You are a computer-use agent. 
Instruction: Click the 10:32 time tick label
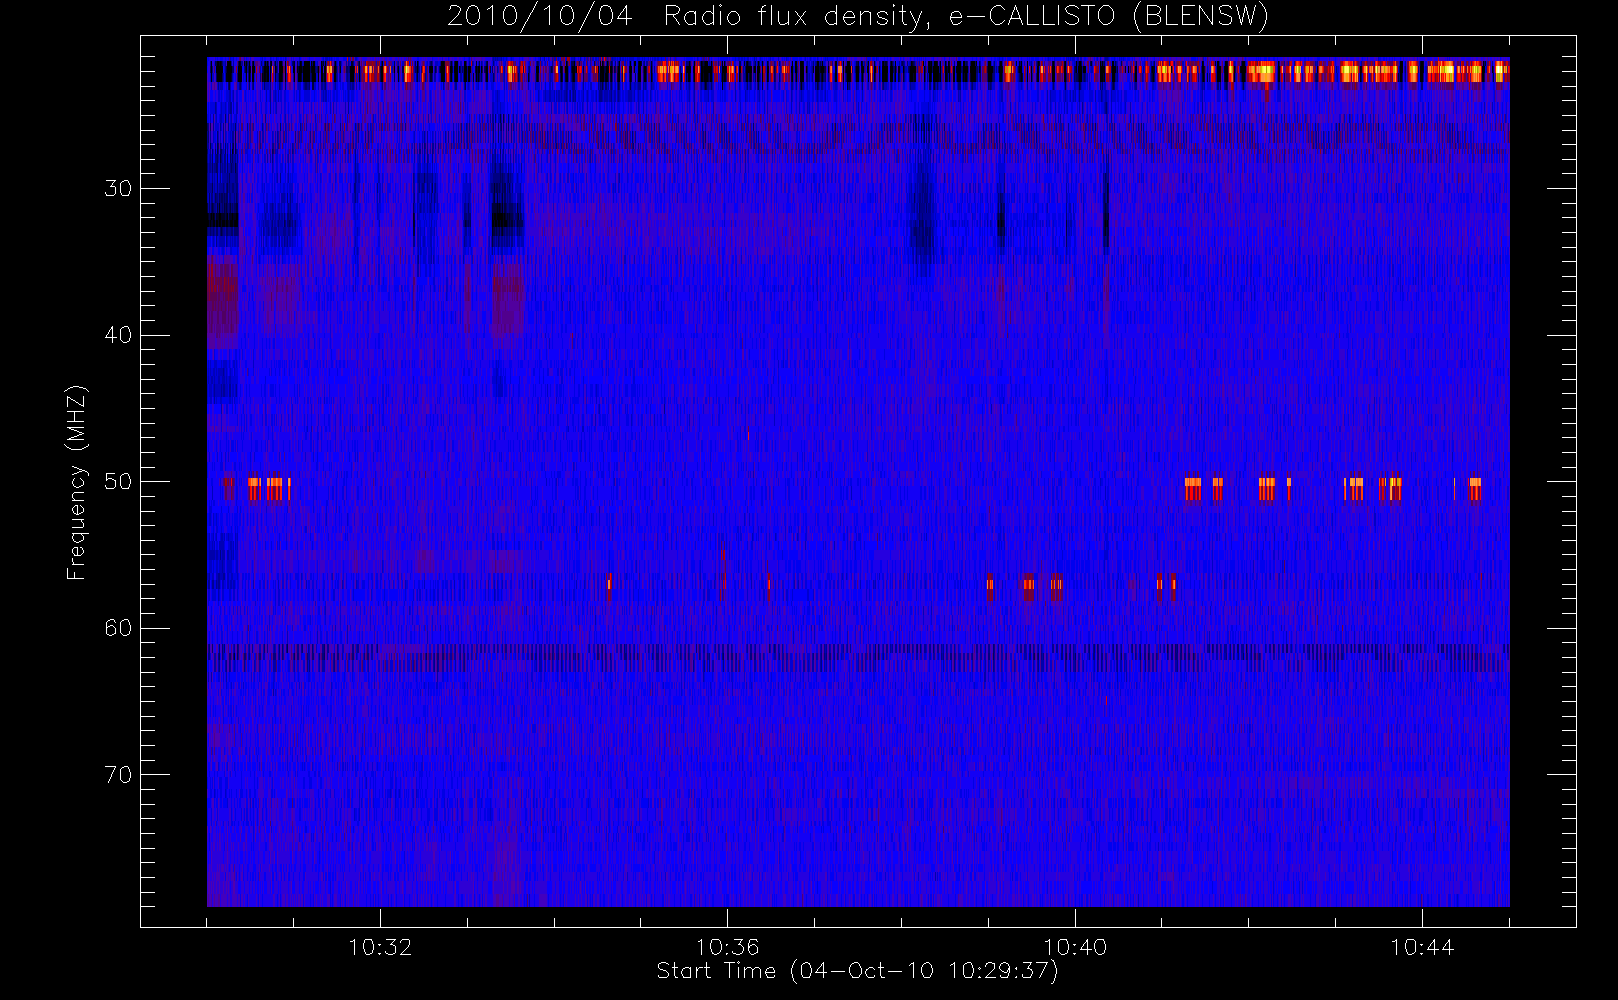[x=380, y=947]
